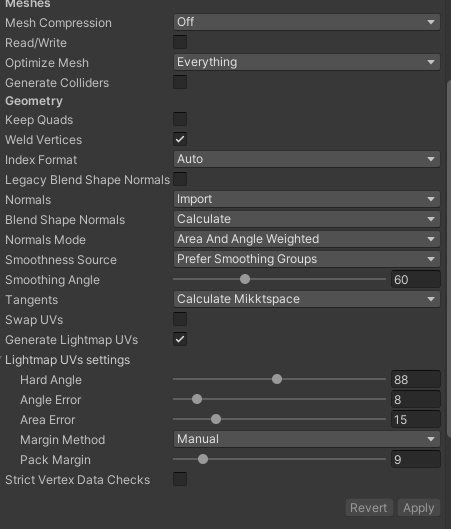The image size is (451, 529).
Task: Click the Hard Angle value field
Action: pos(416,379)
